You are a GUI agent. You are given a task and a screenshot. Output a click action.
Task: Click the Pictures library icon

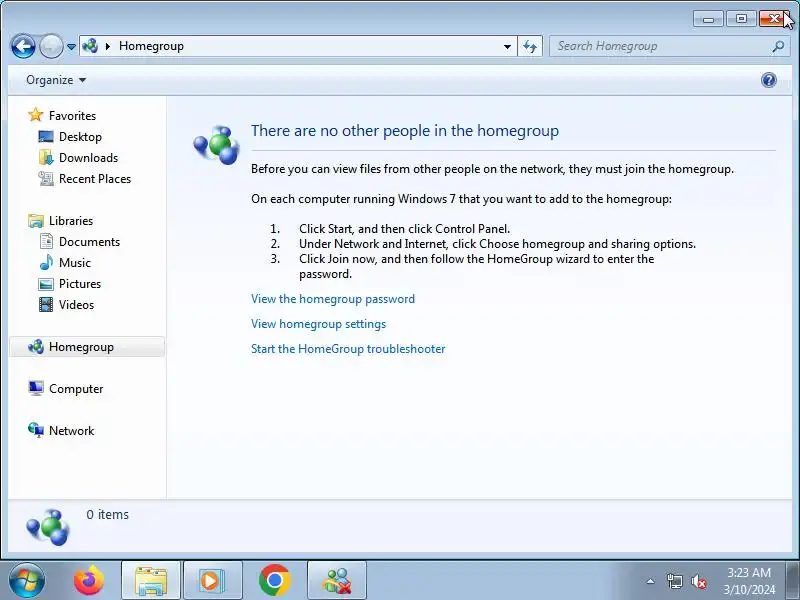click(x=46, y=284)
